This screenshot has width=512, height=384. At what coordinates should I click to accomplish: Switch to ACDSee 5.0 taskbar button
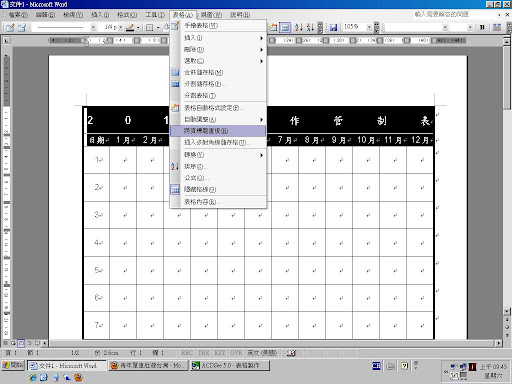click(230, 366)
